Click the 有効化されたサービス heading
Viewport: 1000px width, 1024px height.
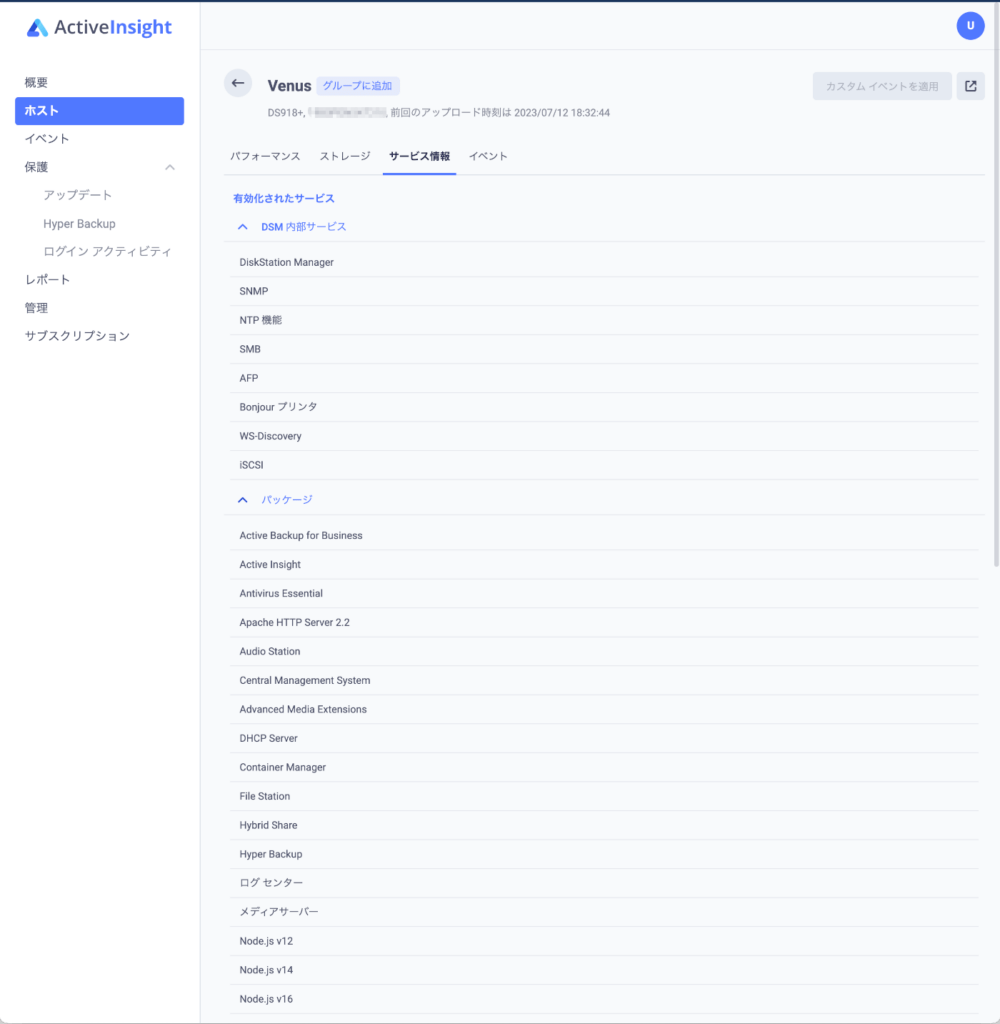(x=283, y=198)
